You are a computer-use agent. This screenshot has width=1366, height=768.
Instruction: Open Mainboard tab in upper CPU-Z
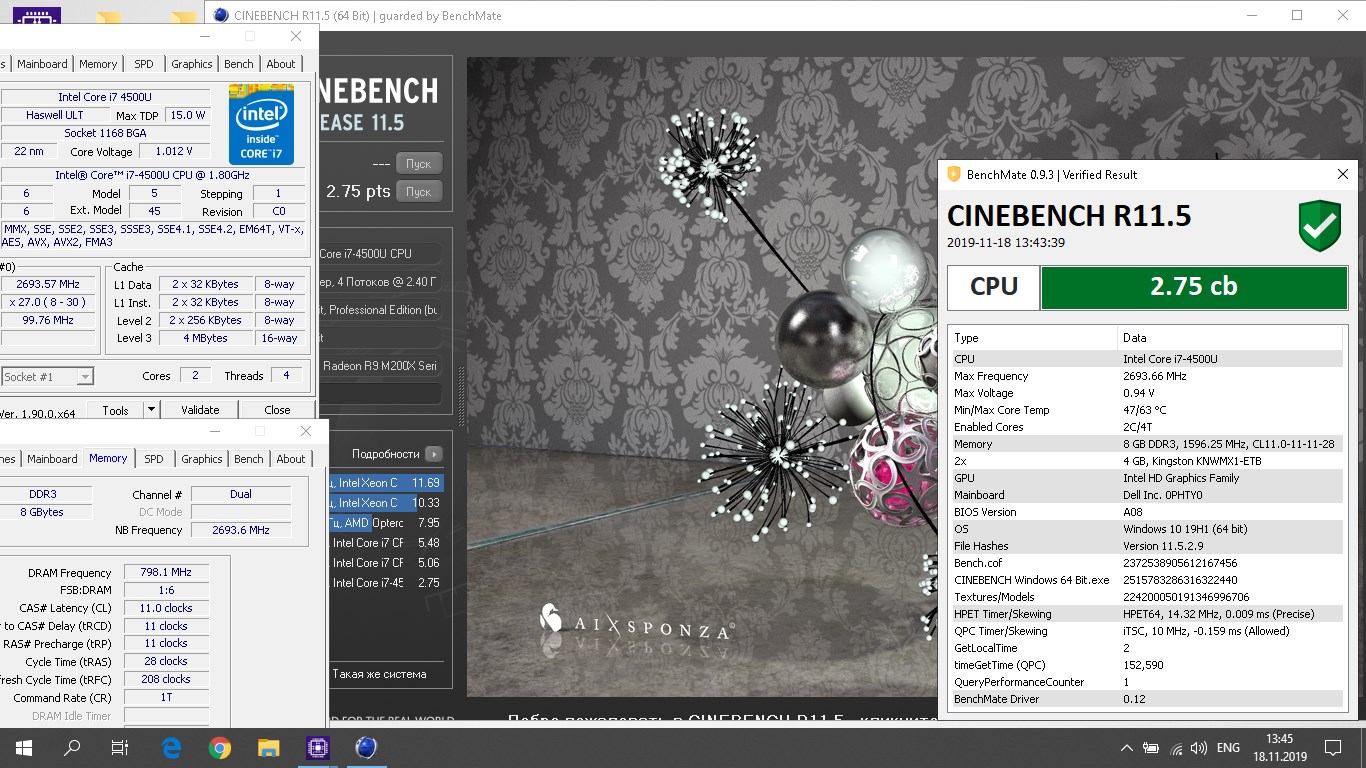[42, 64]
